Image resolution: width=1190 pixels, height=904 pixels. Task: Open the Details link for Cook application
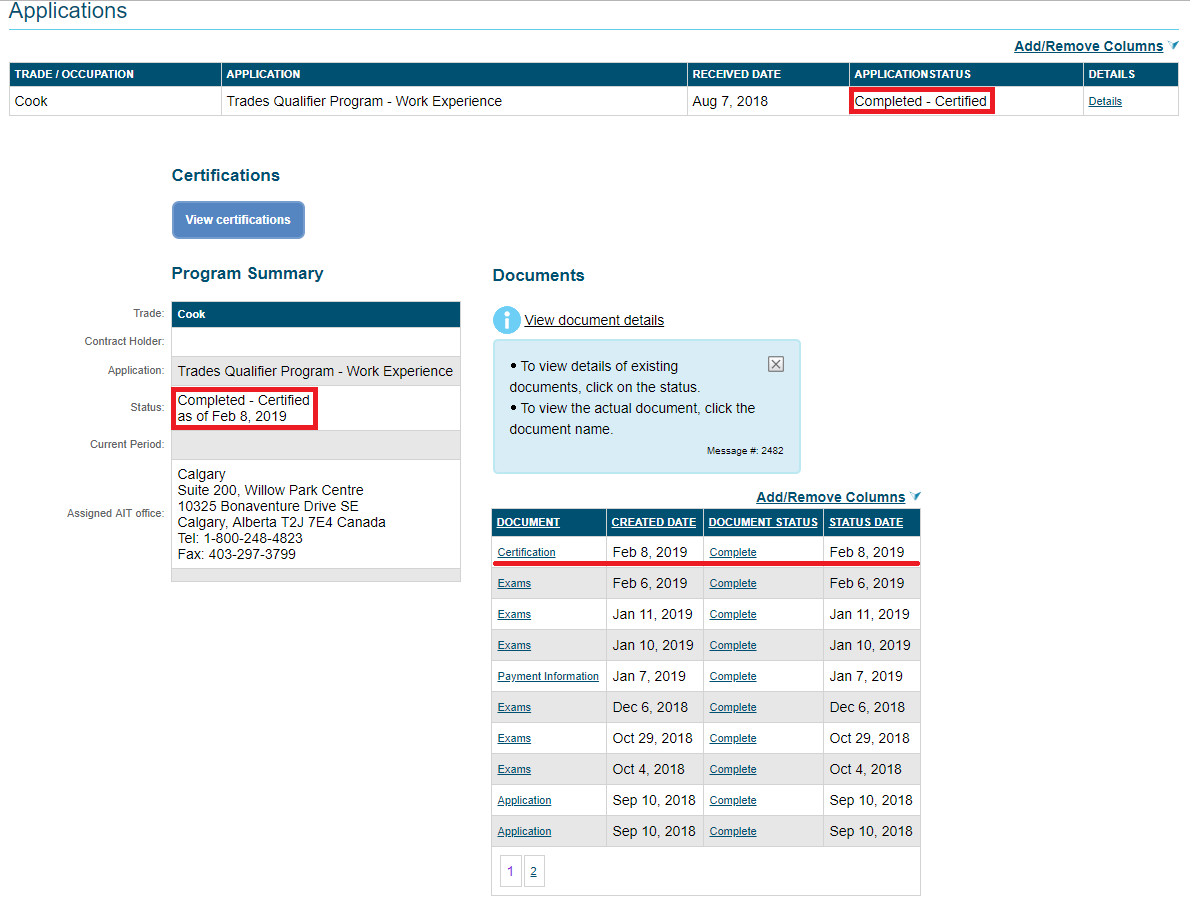(x=1104, y=102)
